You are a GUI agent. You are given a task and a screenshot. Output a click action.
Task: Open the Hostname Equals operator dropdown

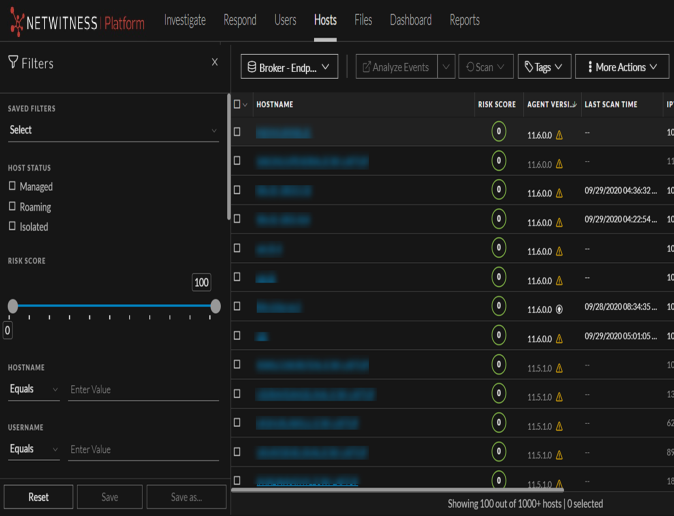point(33,389)
